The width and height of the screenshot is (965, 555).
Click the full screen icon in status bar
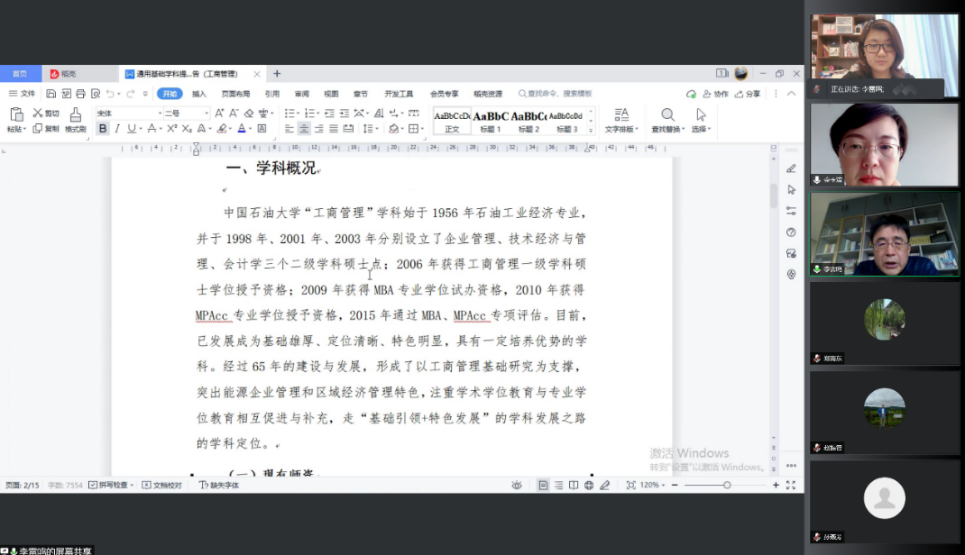[791, 485]
